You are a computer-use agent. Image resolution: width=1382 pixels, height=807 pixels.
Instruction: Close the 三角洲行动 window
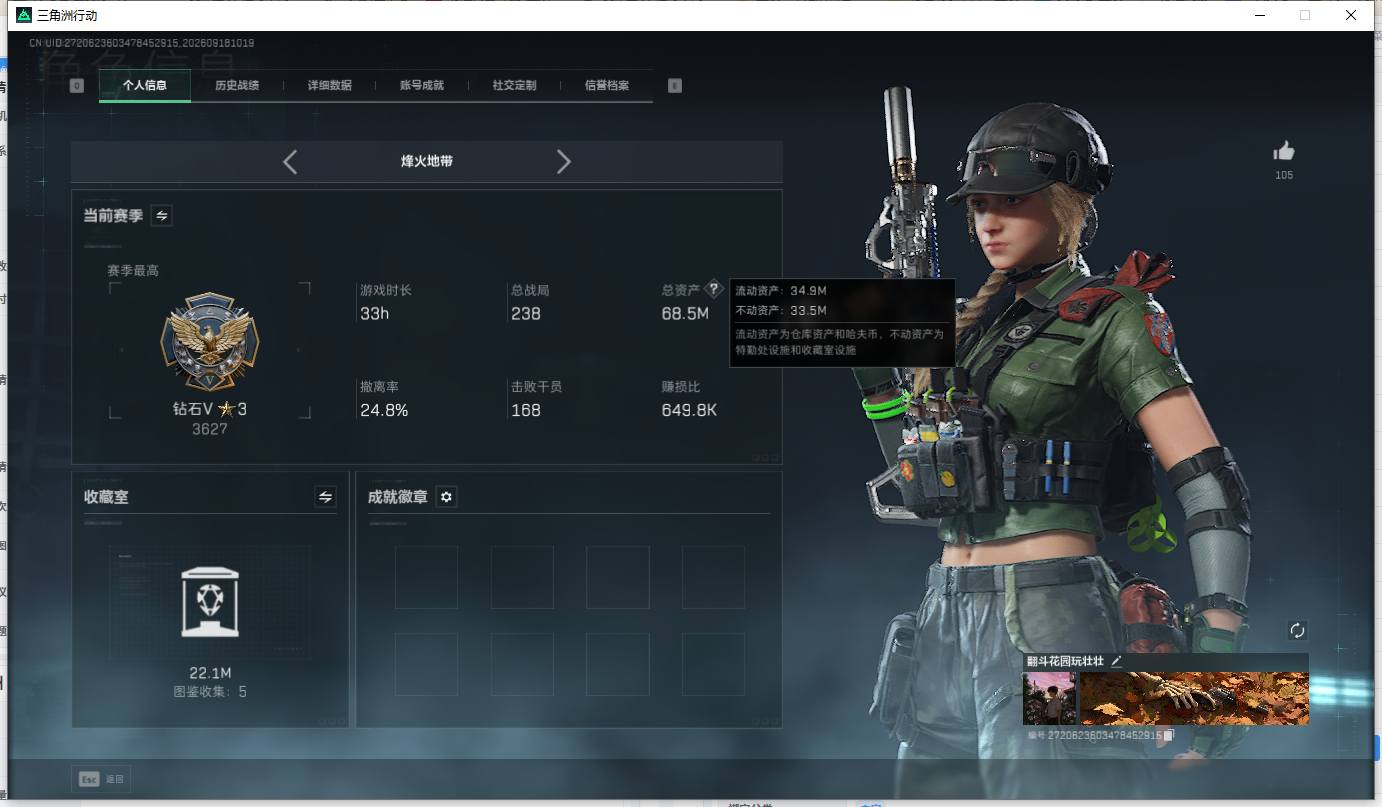coord(1351,15)
